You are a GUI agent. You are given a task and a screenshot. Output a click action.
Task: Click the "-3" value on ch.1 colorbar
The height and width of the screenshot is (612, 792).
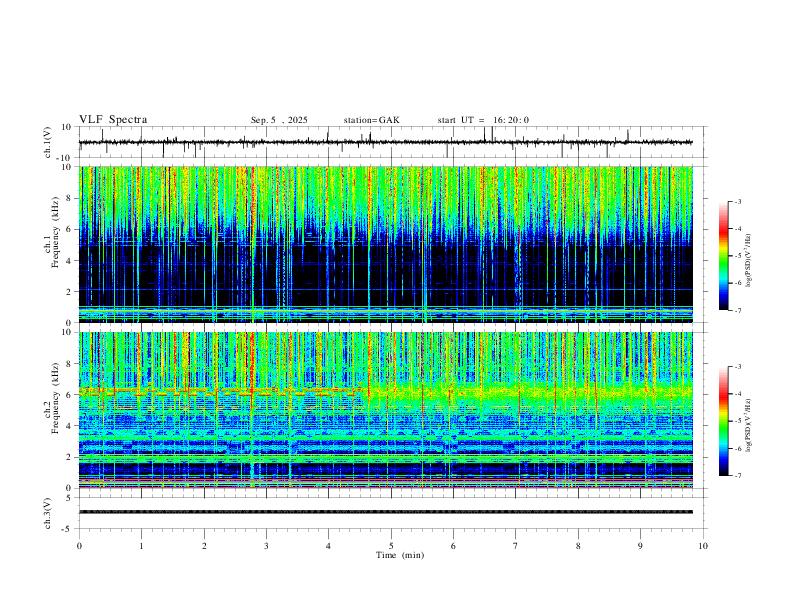[x=737, y=201]
